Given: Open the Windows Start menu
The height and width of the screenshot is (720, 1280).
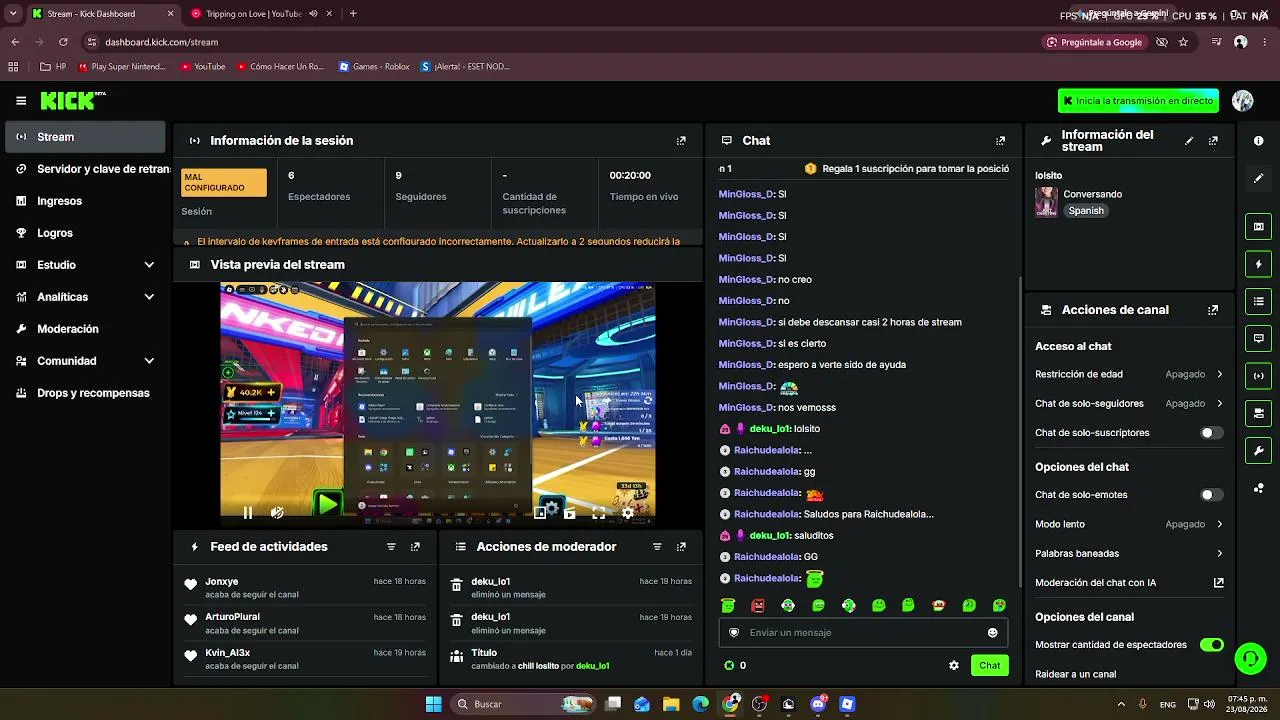Looking at the screenshot, I should point(433,704).
